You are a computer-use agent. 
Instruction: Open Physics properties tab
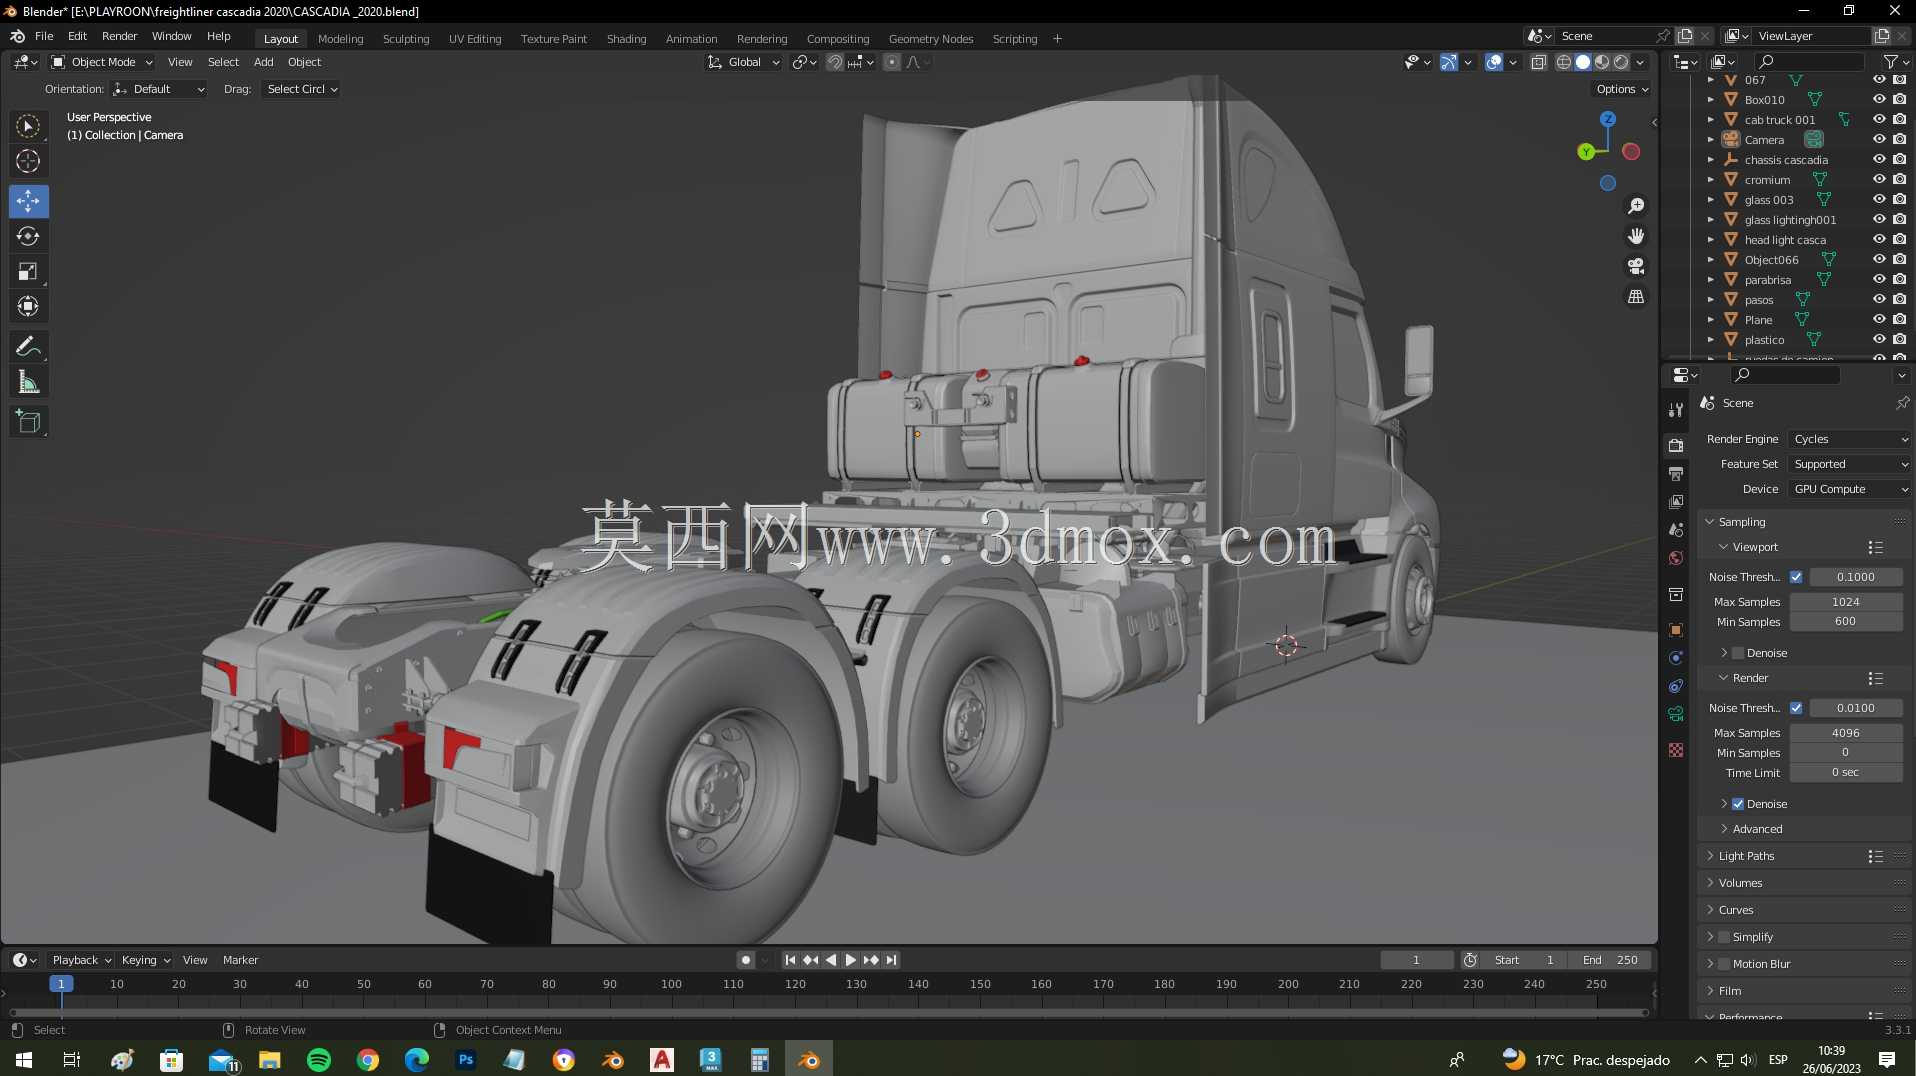click(x=1676, y=657)
